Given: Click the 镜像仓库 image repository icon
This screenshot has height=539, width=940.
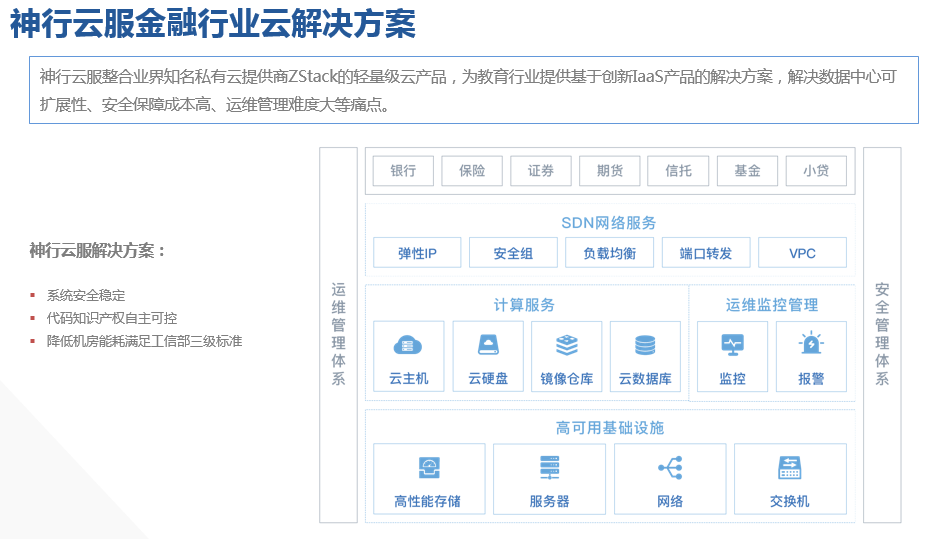Looking at the screenshot, I should point(567,346).
